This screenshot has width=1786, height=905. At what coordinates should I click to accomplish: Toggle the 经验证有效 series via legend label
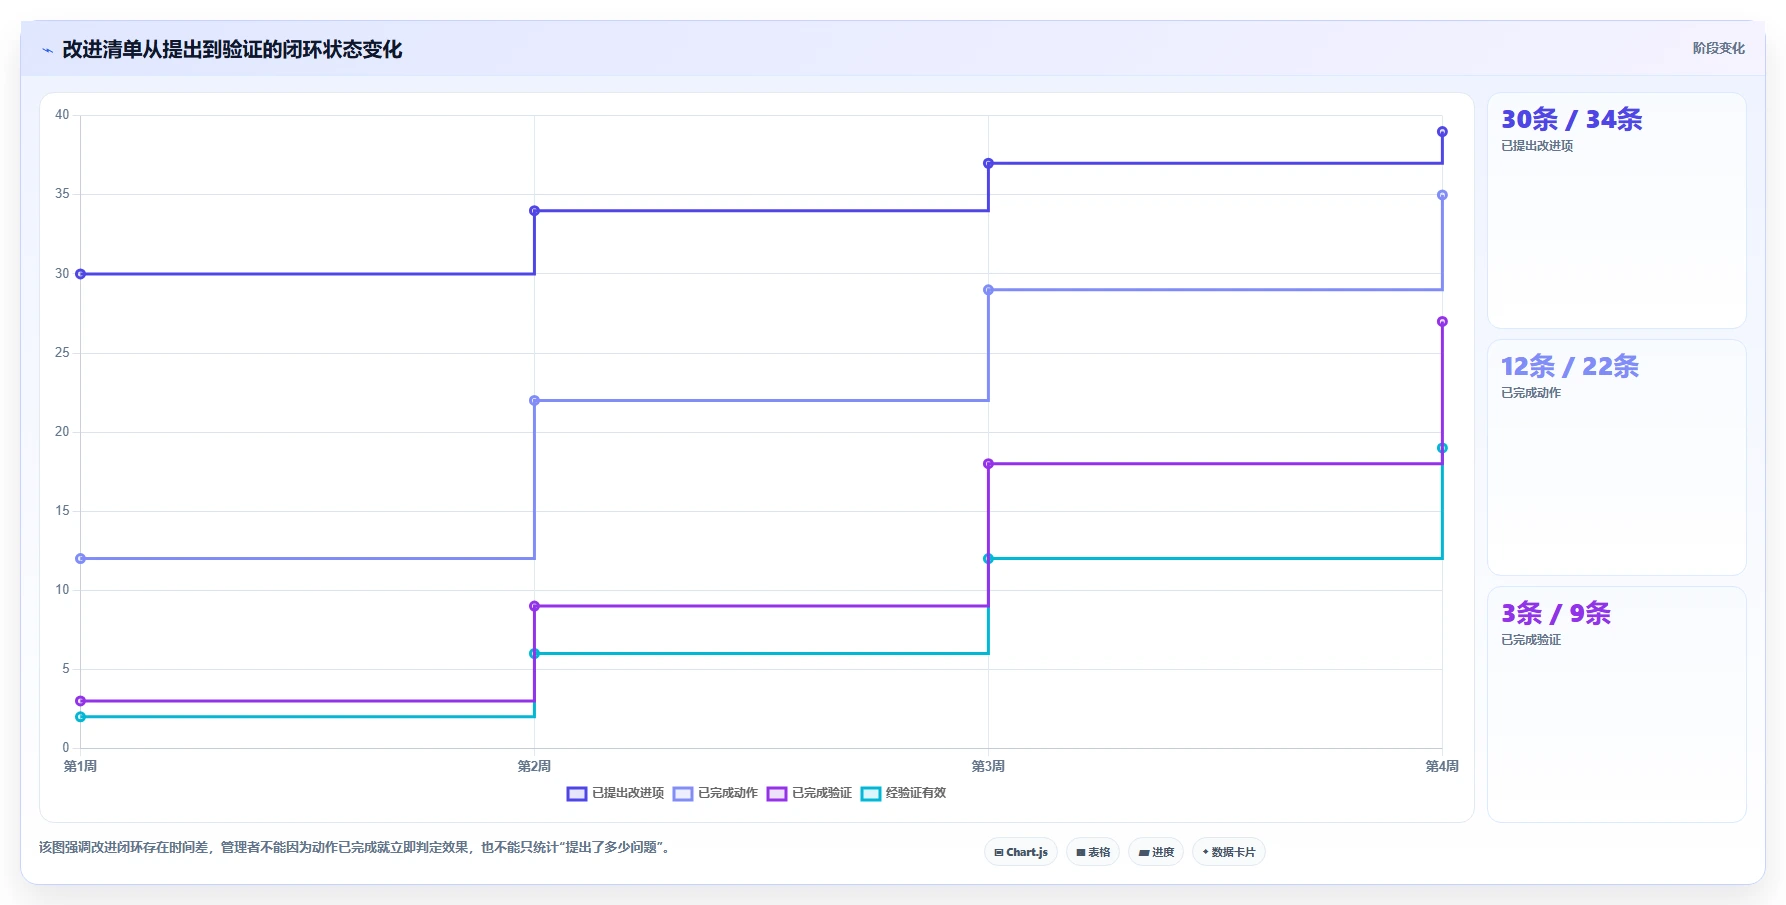coord(916,793)
